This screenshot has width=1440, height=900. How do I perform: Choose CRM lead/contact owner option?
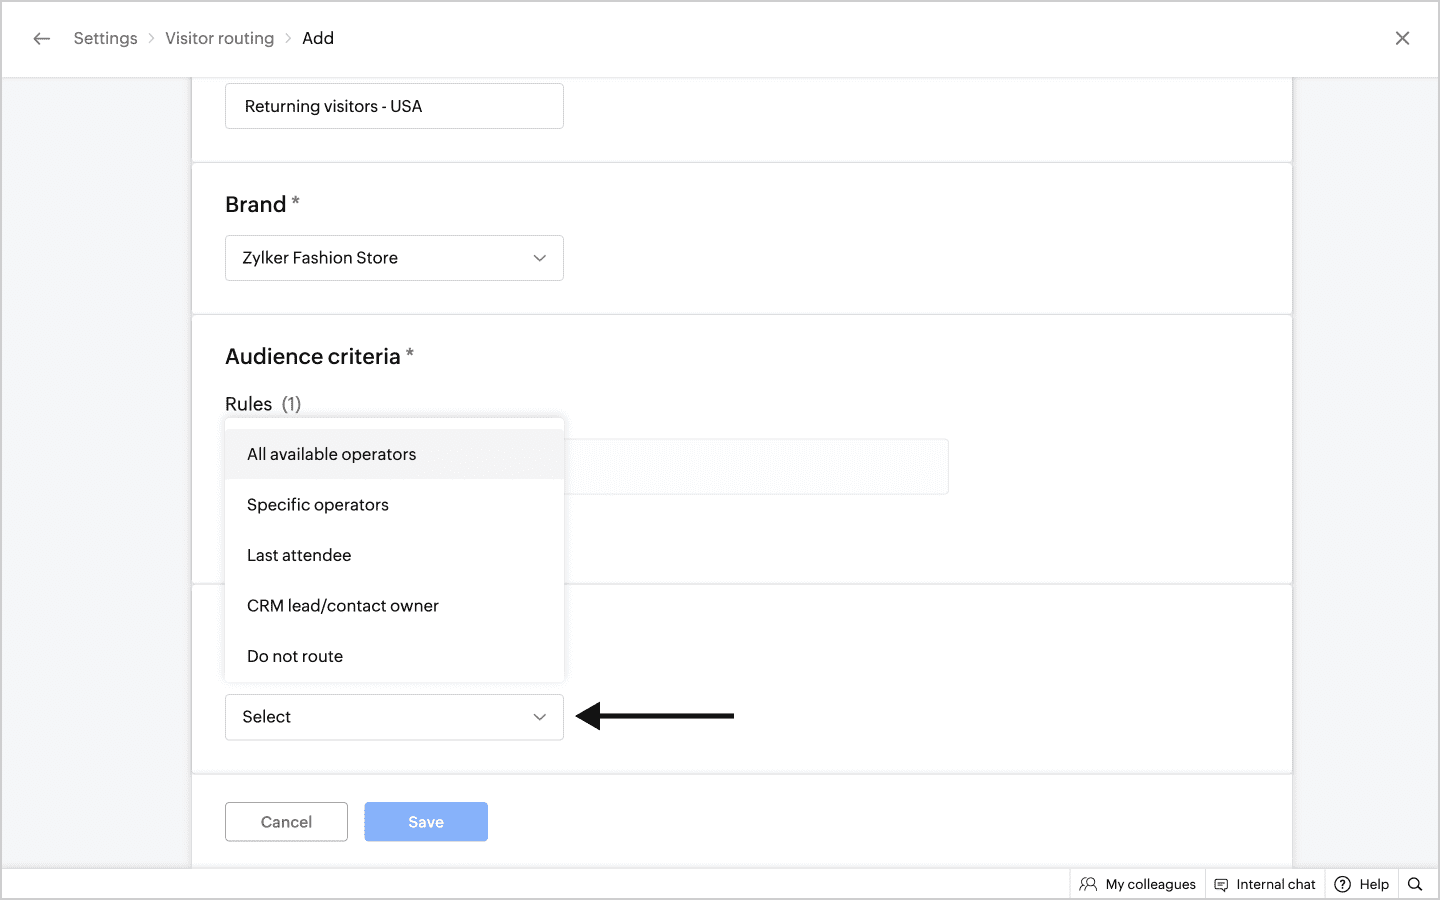click(x=343, y=606)
